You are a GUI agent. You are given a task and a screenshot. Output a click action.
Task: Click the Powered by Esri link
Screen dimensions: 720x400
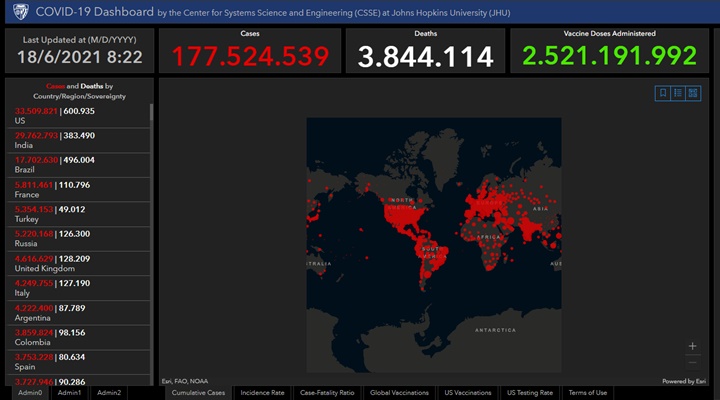coord(684,381)
